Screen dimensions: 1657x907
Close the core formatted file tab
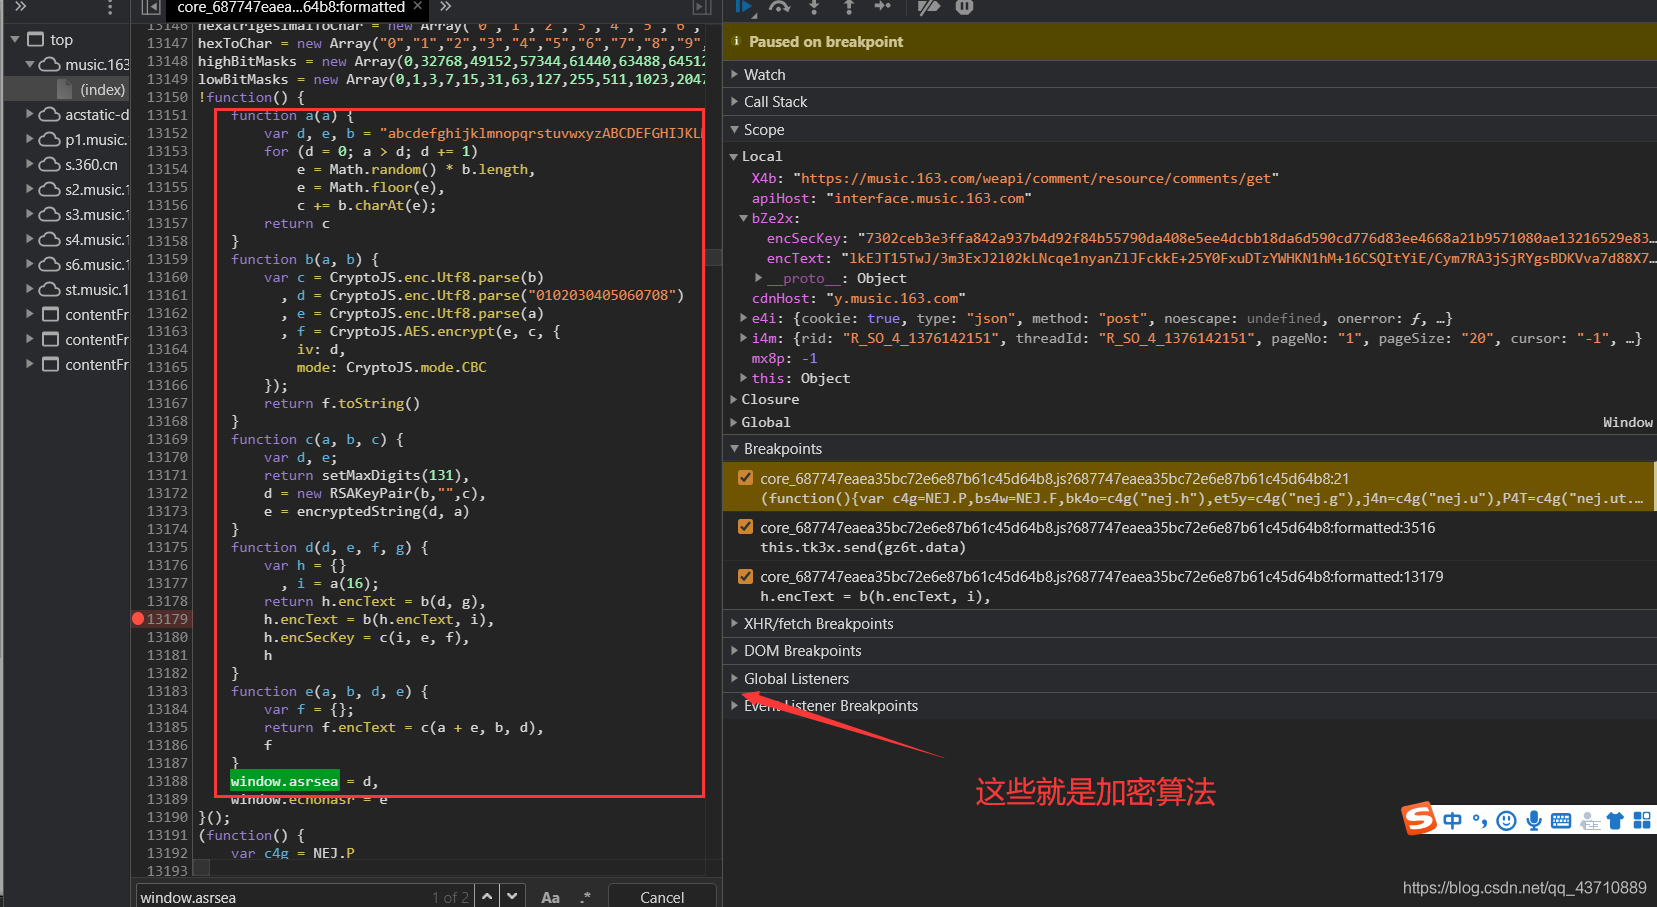[x=418, y=6]
